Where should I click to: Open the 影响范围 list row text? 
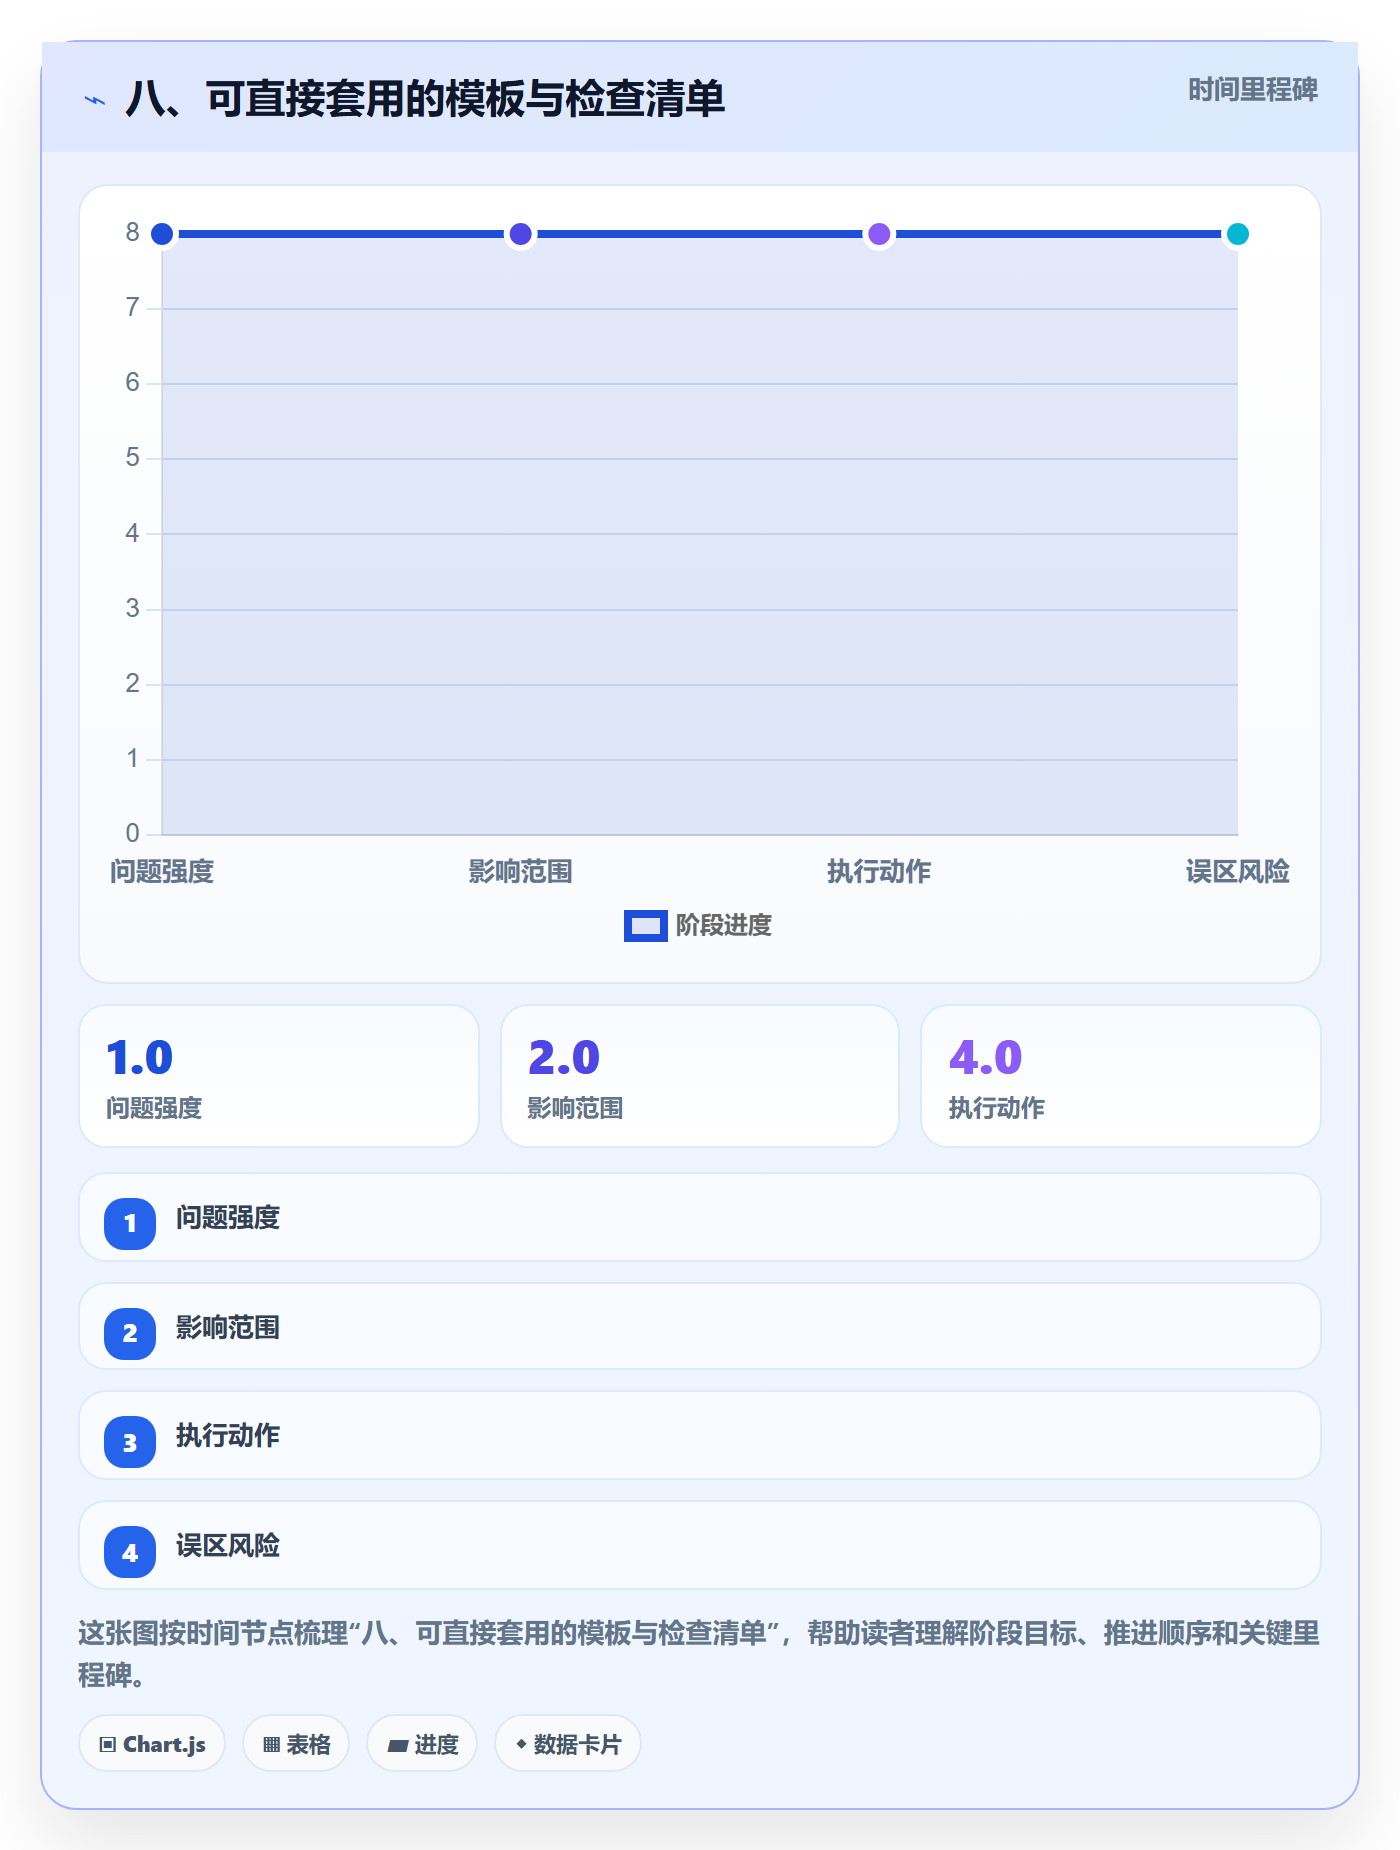point(228,1328)
